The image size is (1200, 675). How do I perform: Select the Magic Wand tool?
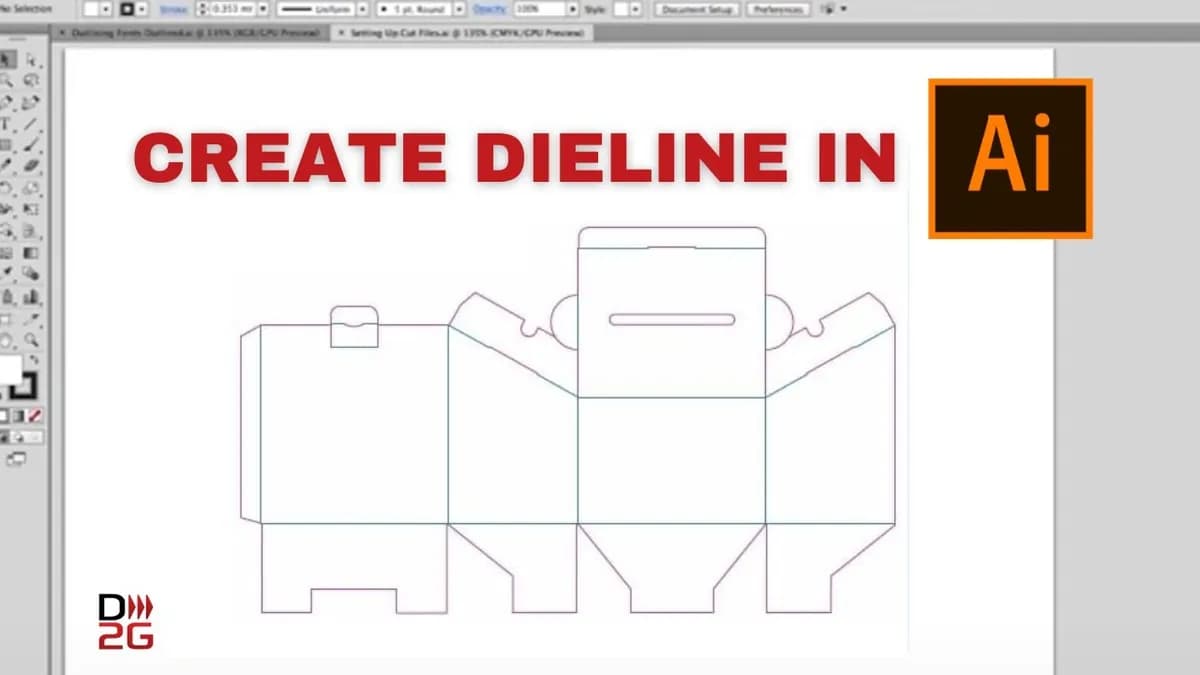(x=8, y=81)
